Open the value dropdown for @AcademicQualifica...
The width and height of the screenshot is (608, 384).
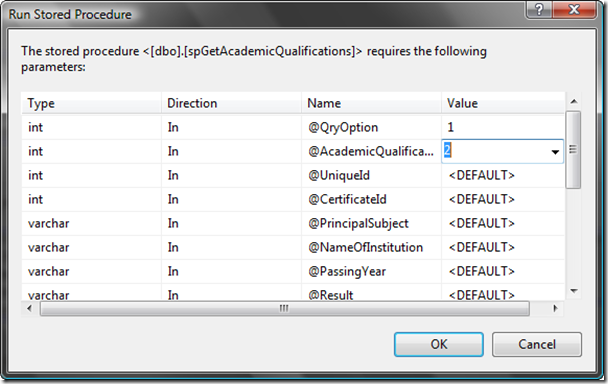(x=555, y=152)
